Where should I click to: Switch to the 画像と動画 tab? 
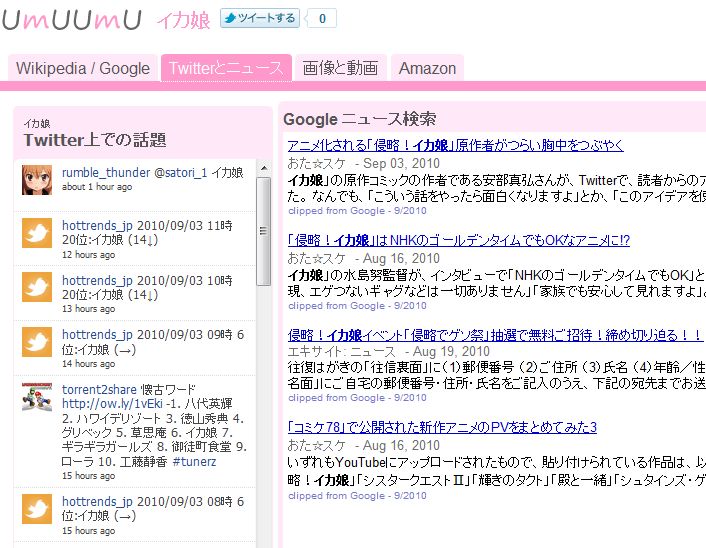click(x=340, y=68)
